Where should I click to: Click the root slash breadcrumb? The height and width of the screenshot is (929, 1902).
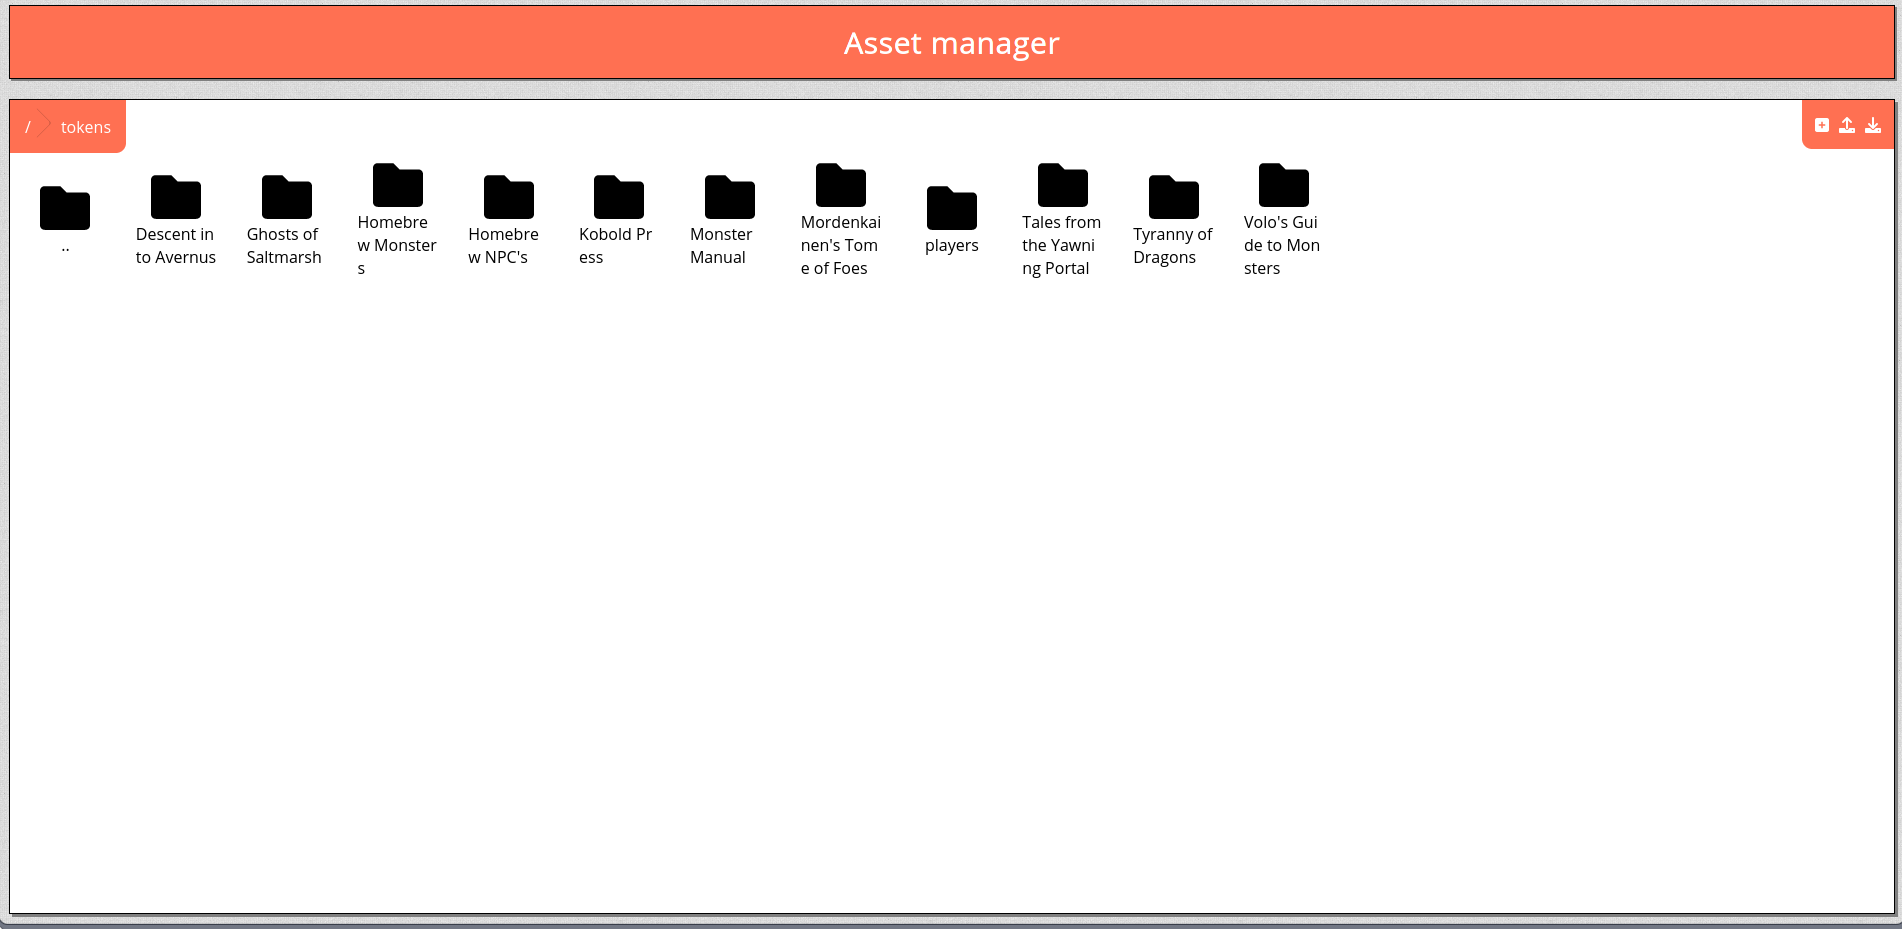point(28,126)
